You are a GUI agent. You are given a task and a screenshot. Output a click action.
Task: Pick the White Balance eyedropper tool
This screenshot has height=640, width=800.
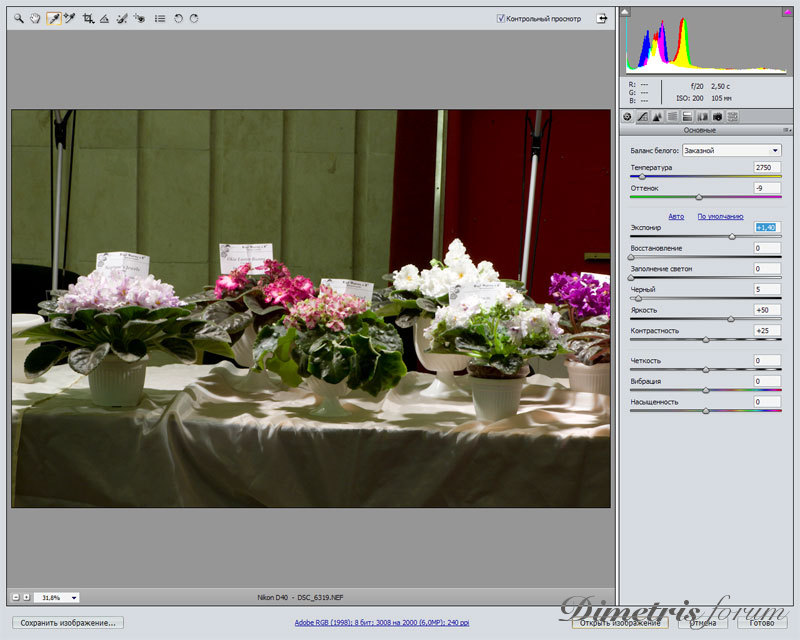53,18
